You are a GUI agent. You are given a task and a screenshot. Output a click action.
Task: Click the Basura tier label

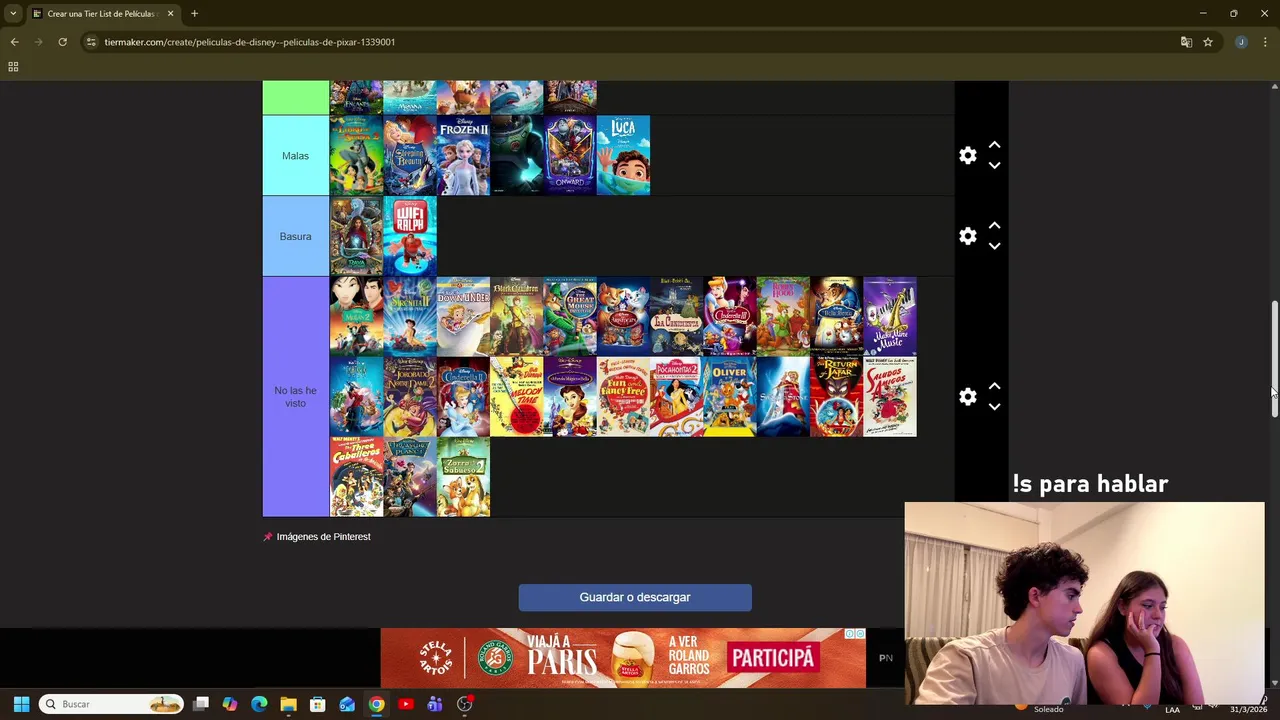coord(295,236)
